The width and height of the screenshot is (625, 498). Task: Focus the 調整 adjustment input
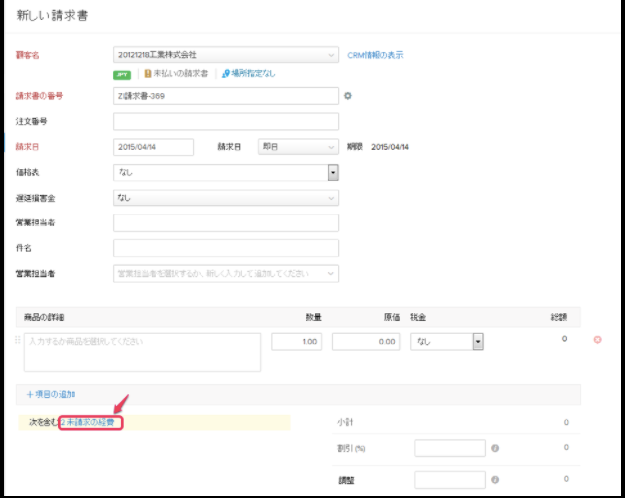pos(450,480)
